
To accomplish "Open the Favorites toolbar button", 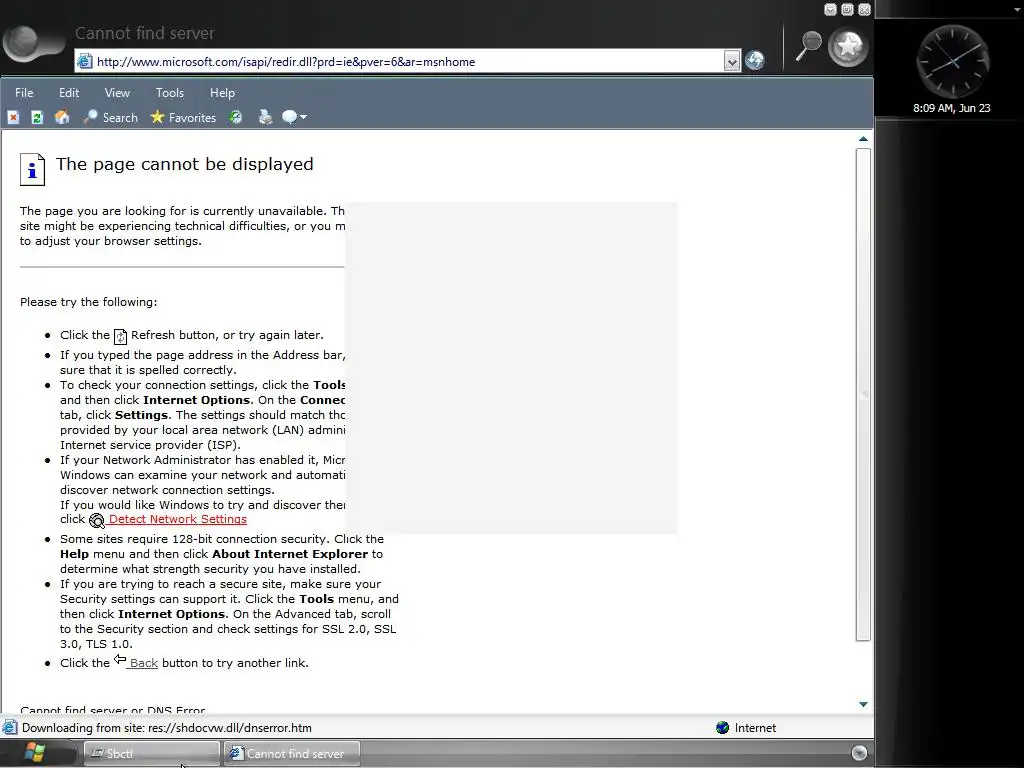I will [183, 118].
